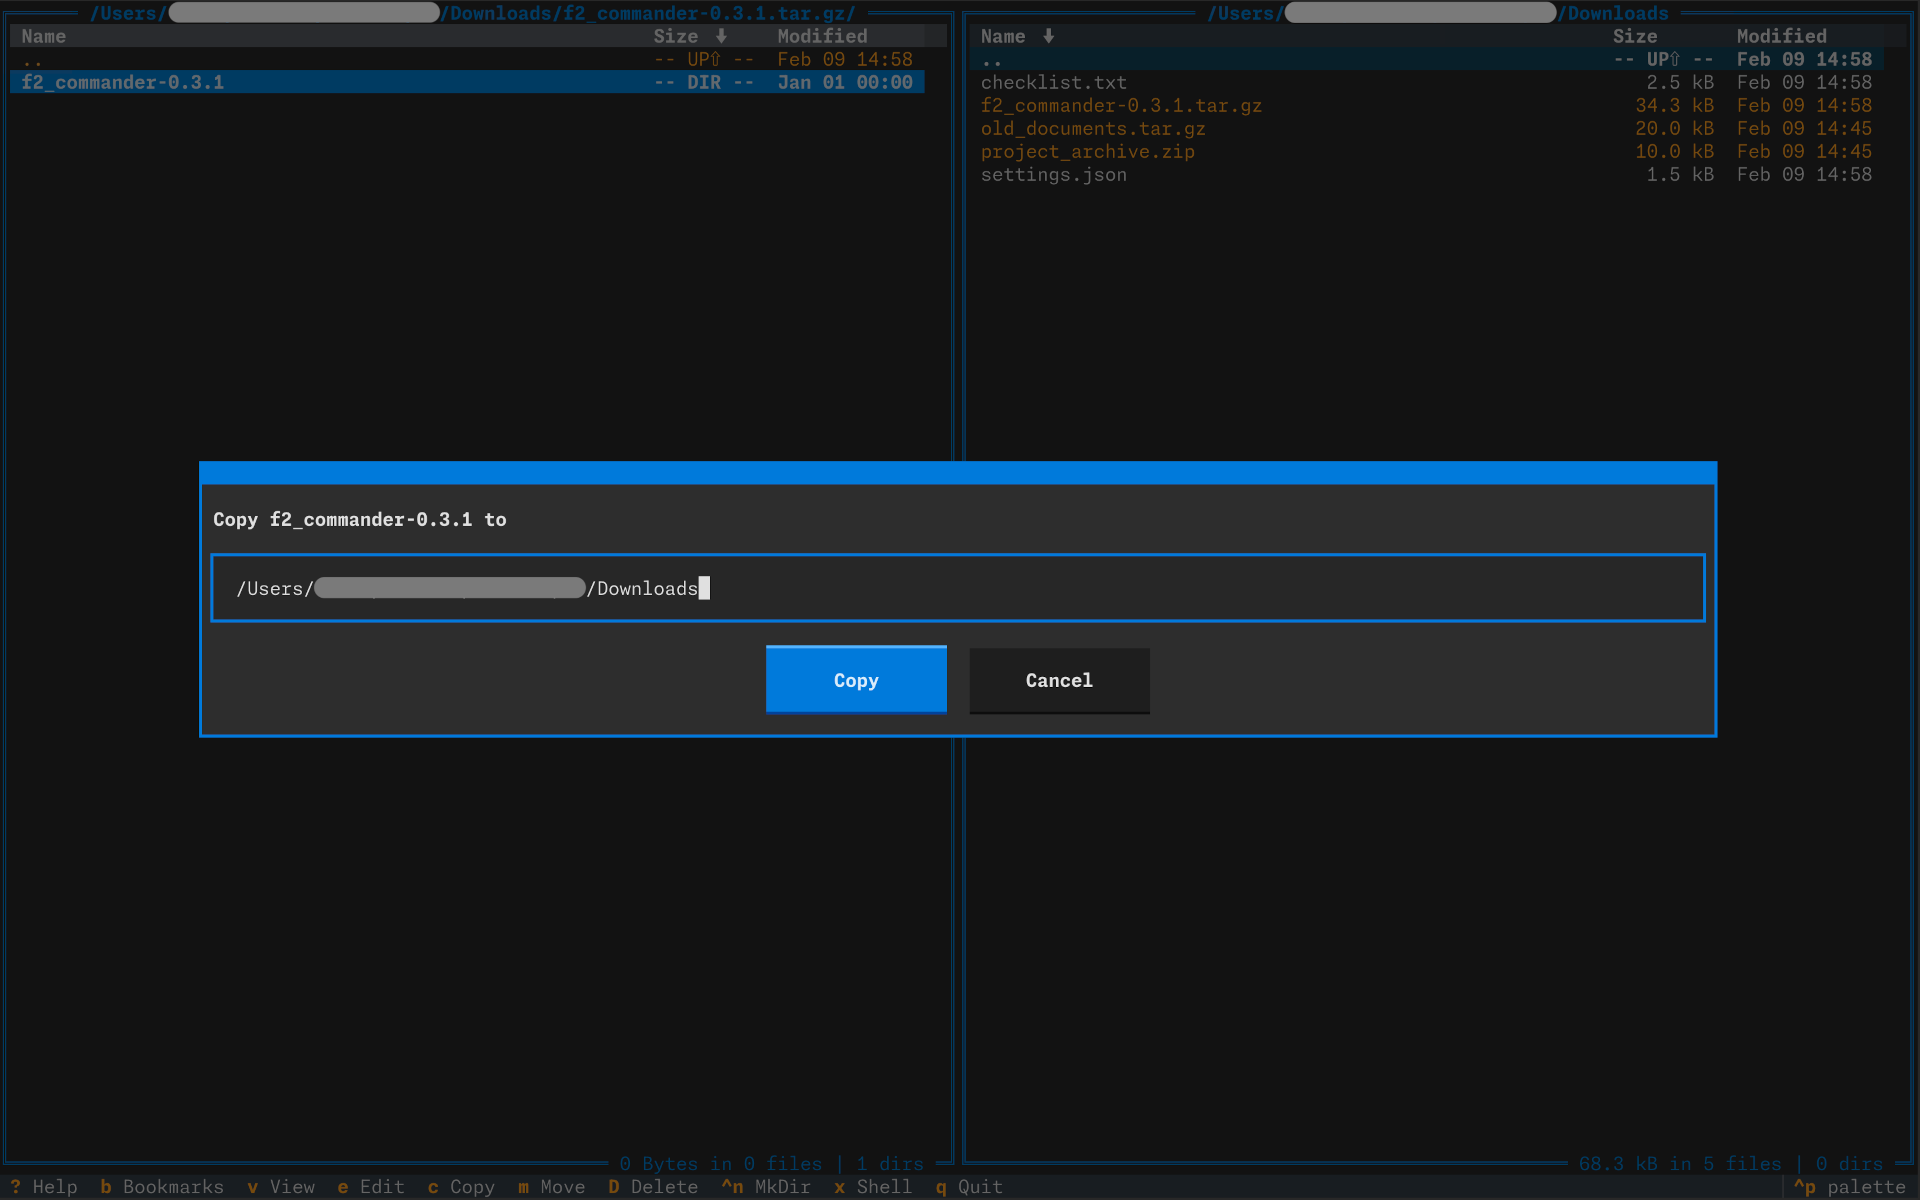Screen dimensions: 1920x1200
Task: Select settings.json in right panel
Action: click(1426, 174)
